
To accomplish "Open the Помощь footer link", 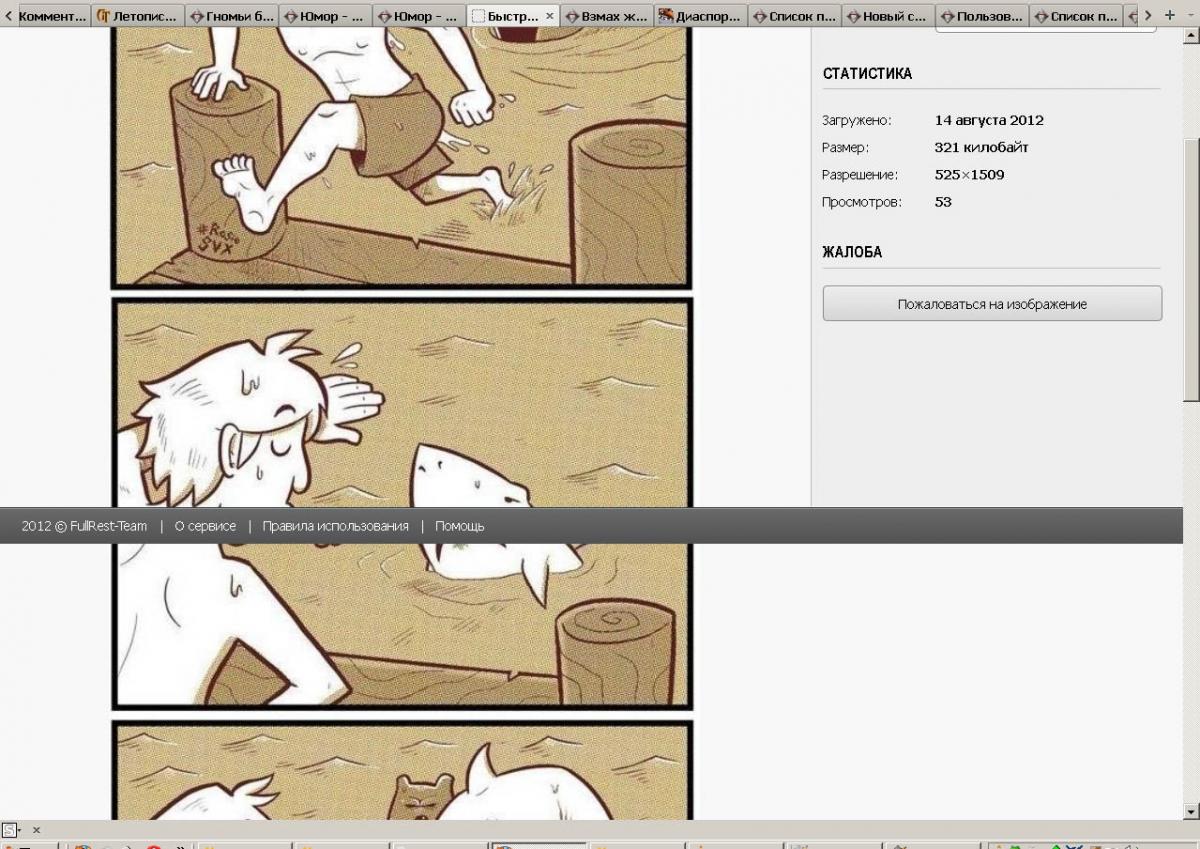I will coord(459,526).
